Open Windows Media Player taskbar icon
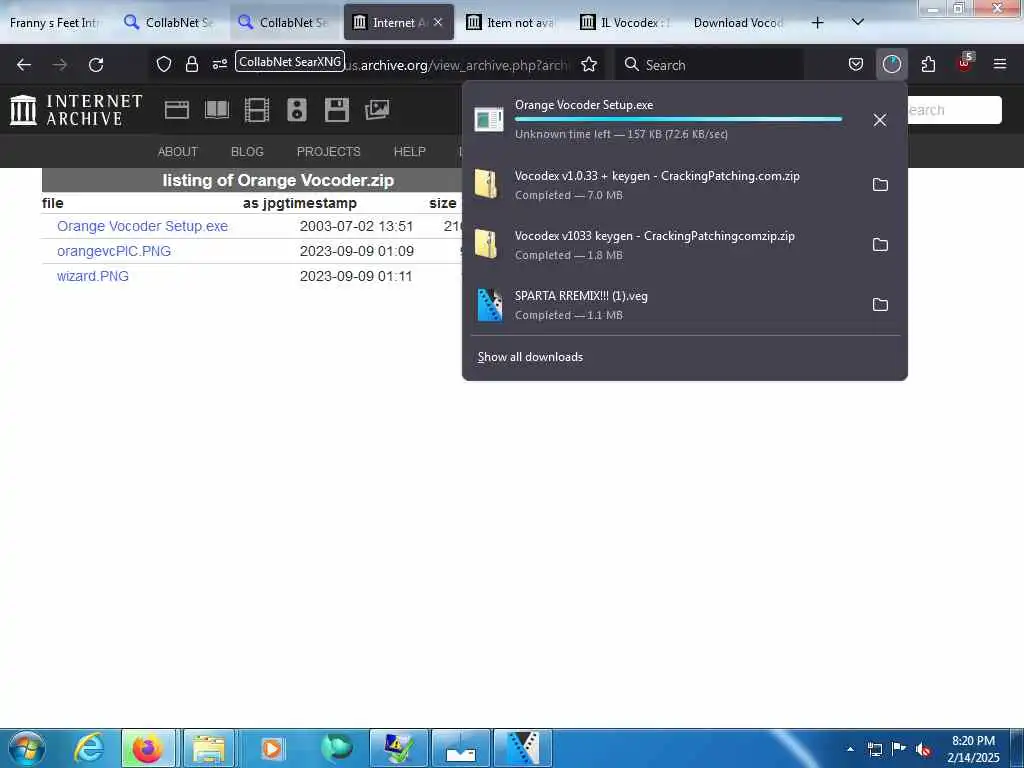This screenshot has height=768, width=1024. coord(272,748)
